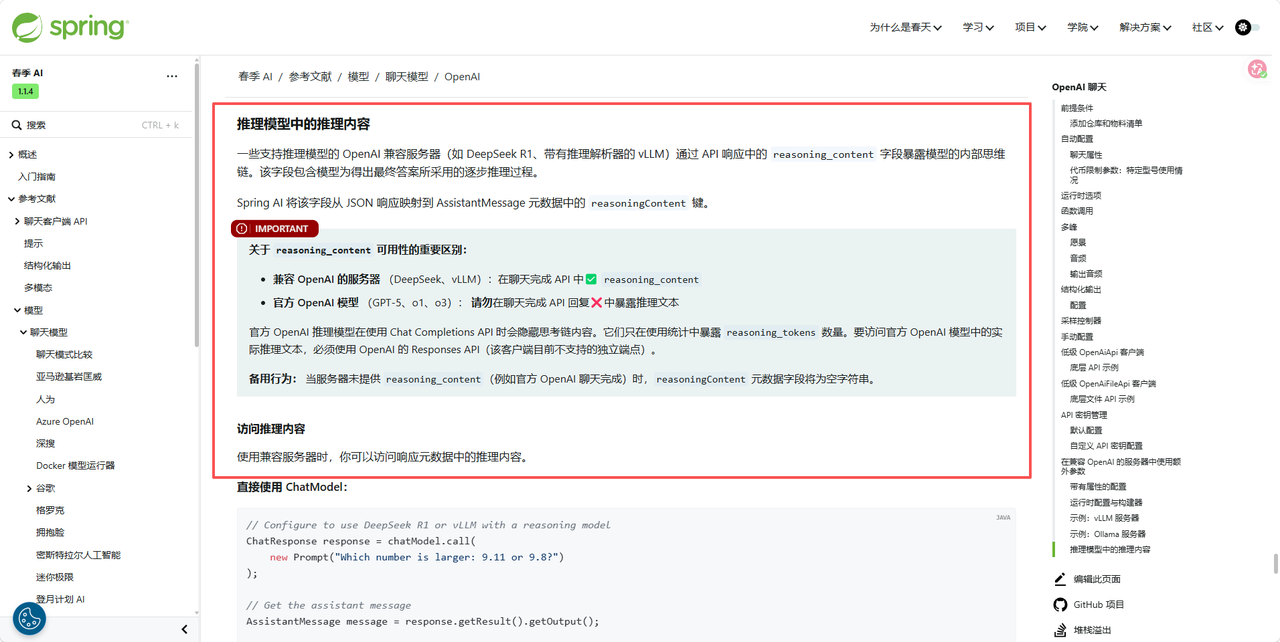
Task: Open the 为什么是春天 dropdown menu
Action: [905, 27]
